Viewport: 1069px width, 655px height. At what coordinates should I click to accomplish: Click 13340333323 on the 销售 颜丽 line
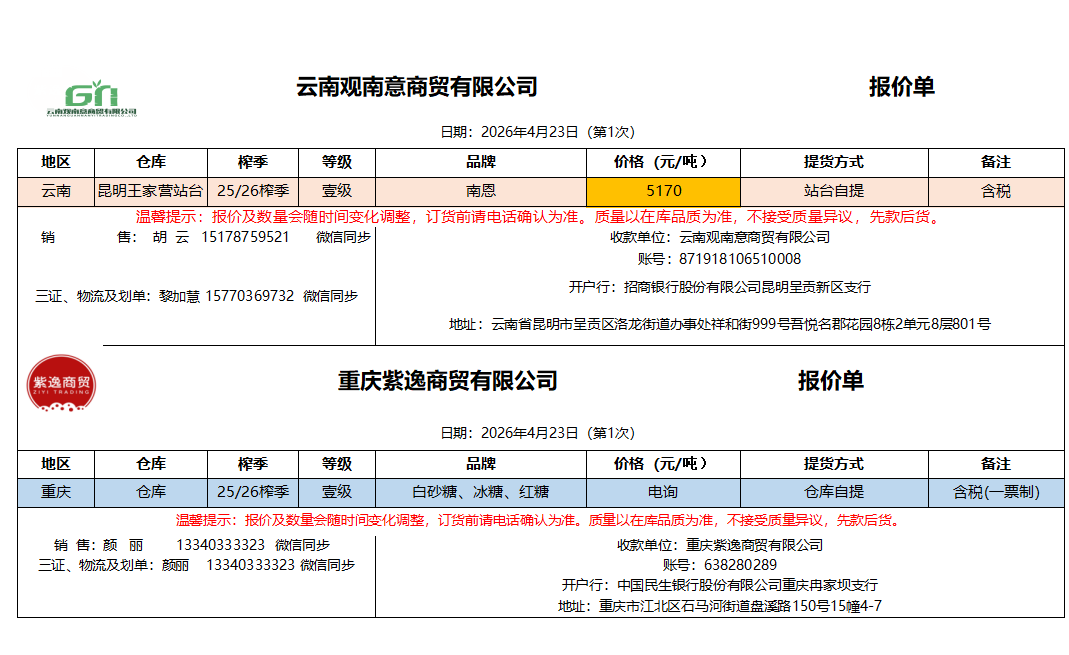pyautogui.click(x=220, y=545)
